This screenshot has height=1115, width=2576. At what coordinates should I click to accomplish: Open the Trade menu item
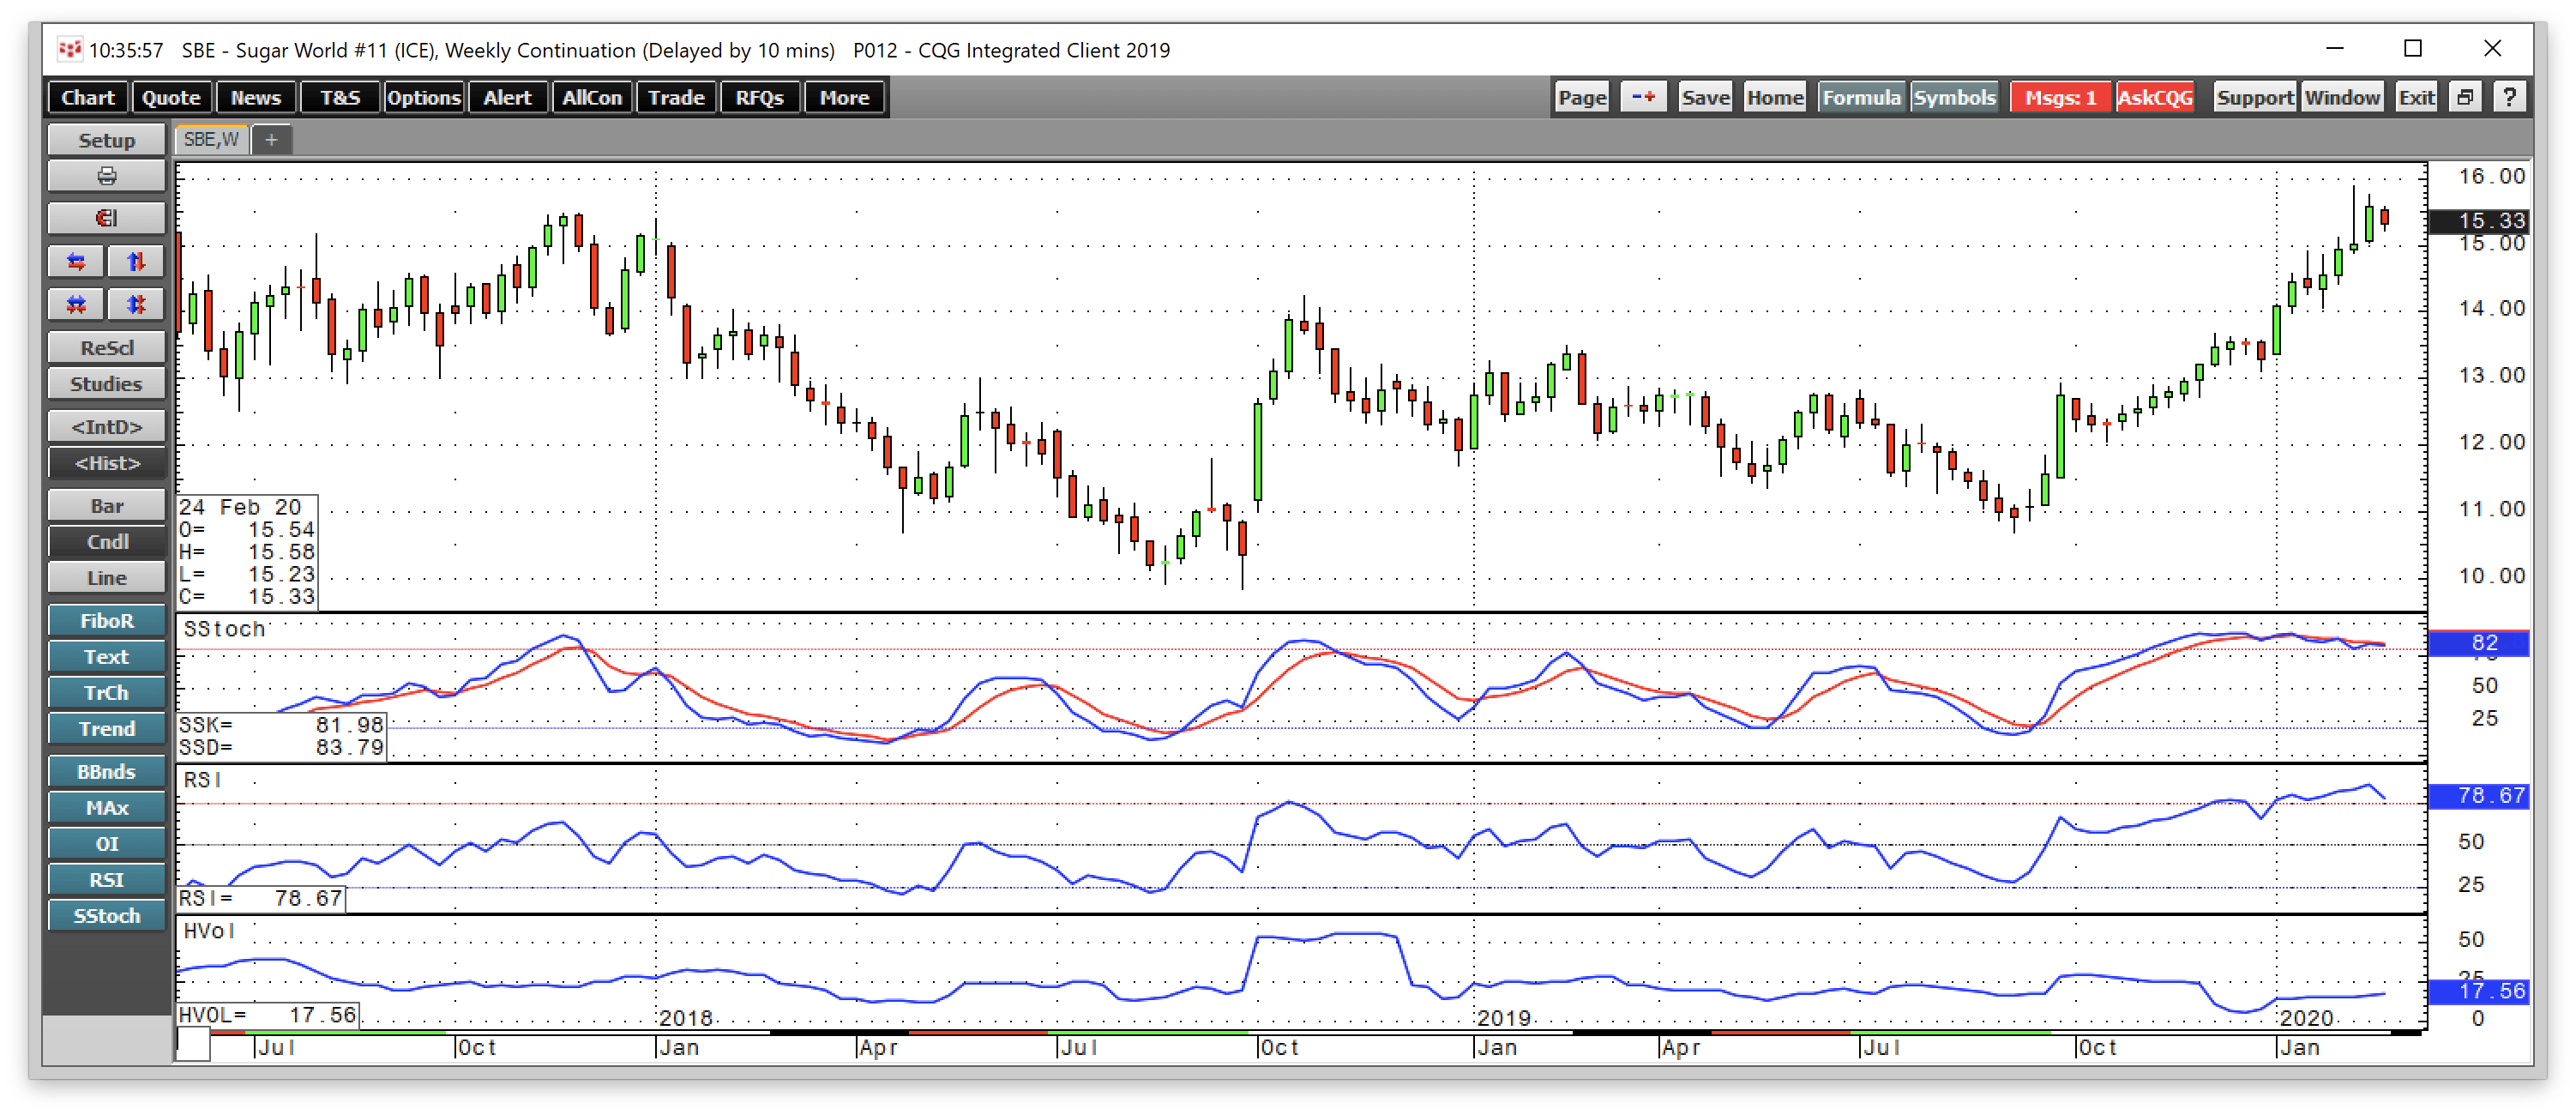(676, 98)
